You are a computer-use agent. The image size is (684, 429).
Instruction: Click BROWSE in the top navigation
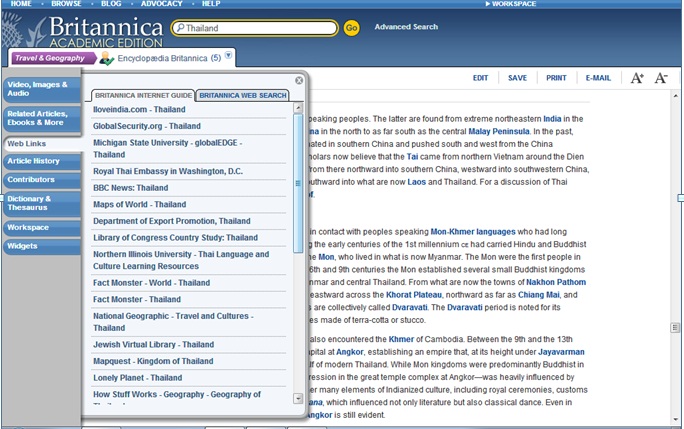click(x=66, y=3)
